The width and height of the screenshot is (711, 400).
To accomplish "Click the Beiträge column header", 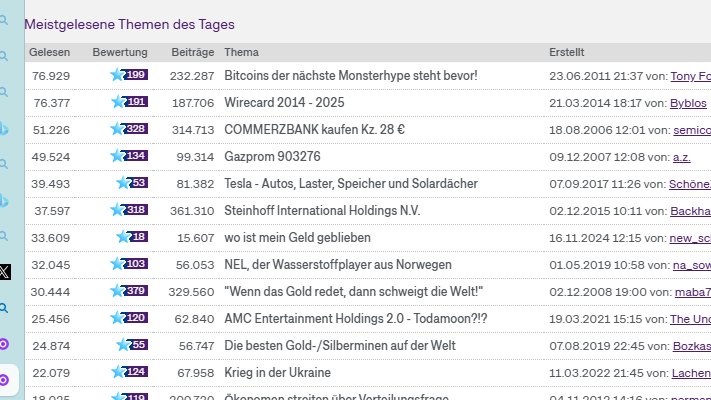I will tap(192, 51).
